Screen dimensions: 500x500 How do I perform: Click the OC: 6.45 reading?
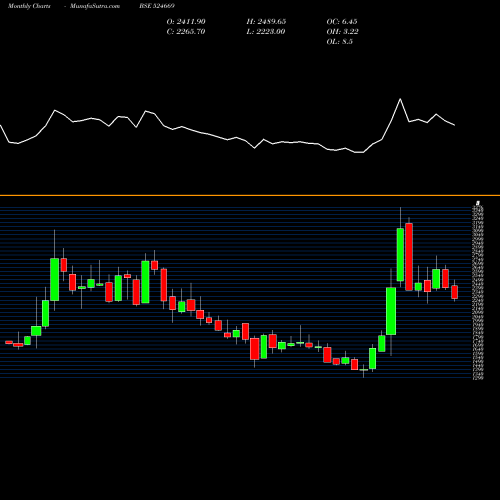[x=342, y=22]
